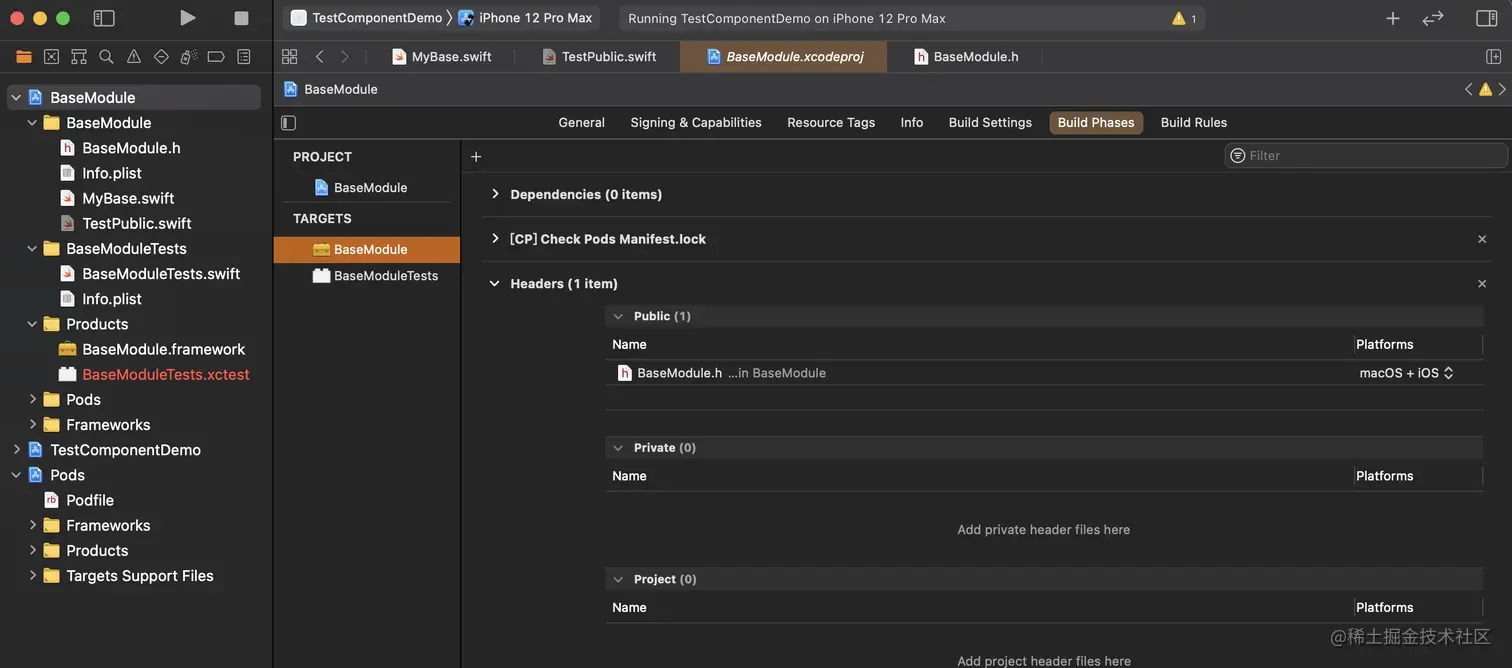Add a new build phase with plus

pyautogui.click(x=476, y=157)
